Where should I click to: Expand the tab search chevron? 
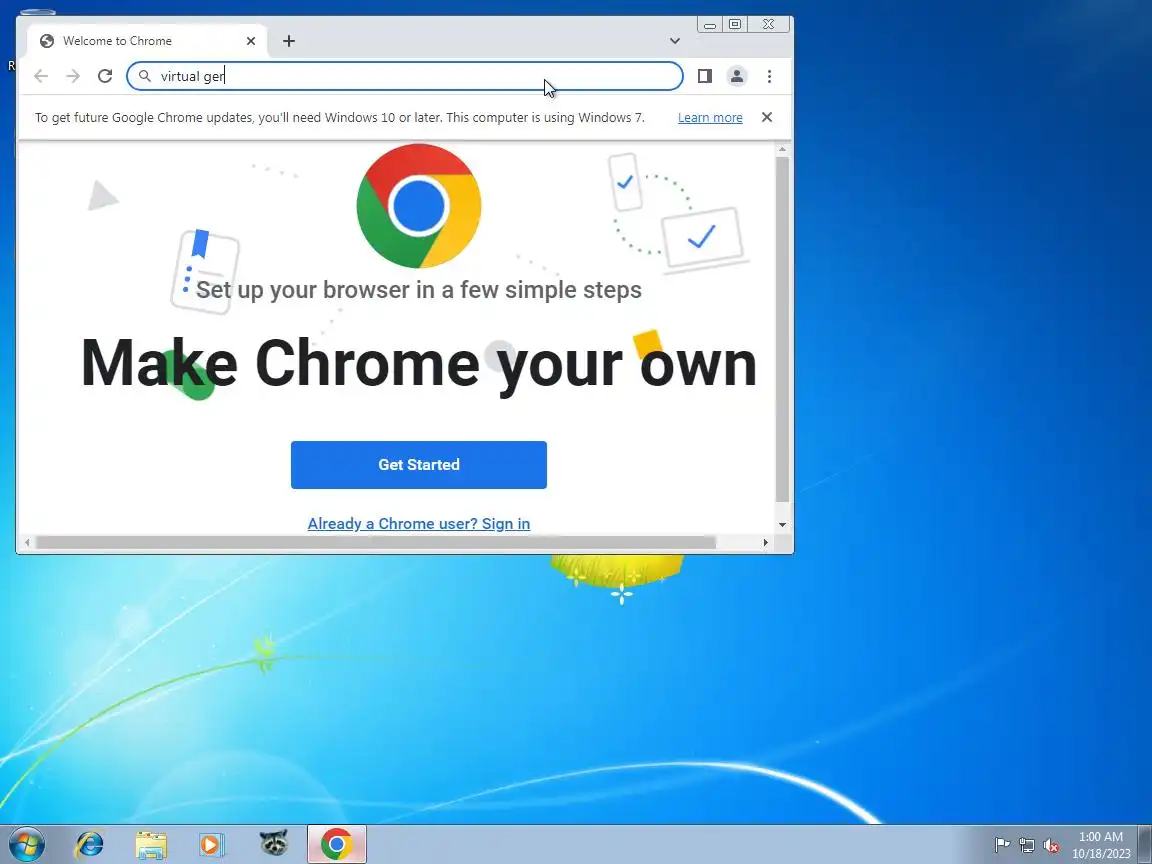(x=674, y=40)
